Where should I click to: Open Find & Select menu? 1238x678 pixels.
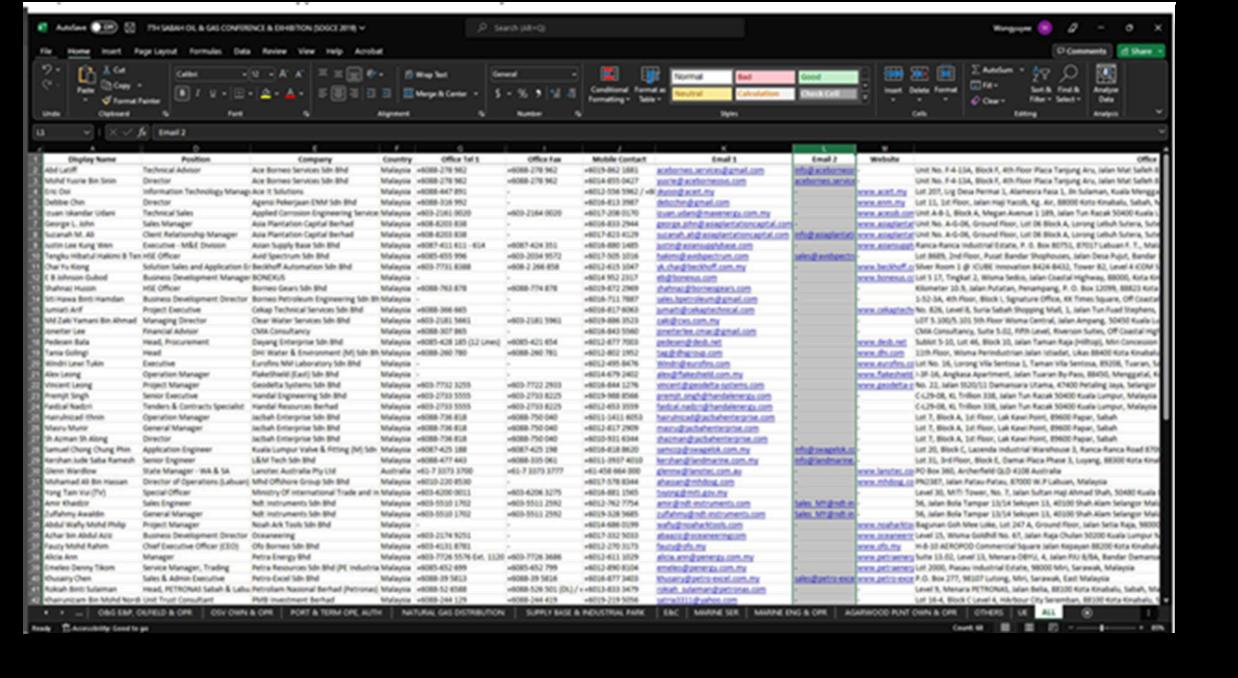[x=1068, y=84]
